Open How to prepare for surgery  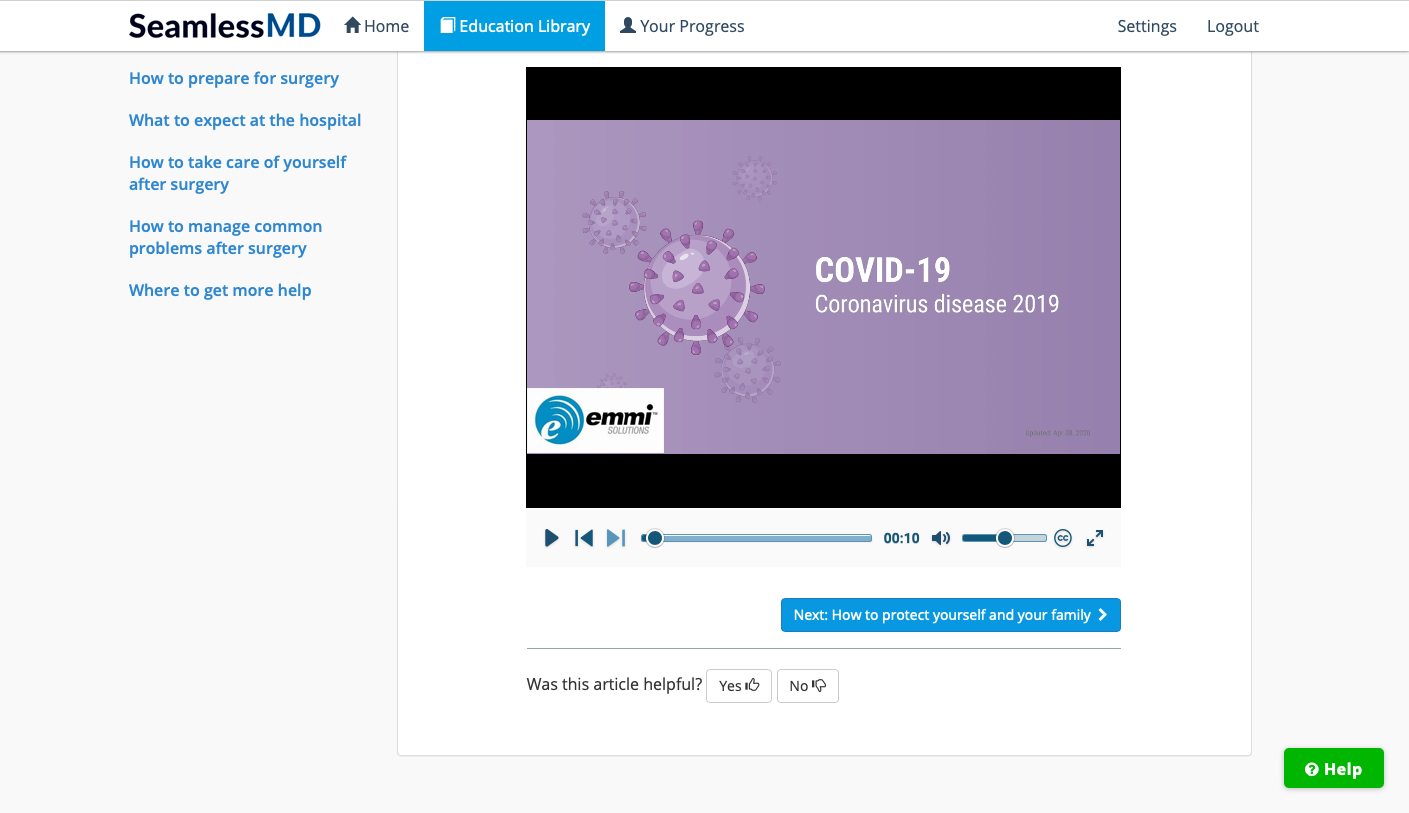click(x=234, y=78)
